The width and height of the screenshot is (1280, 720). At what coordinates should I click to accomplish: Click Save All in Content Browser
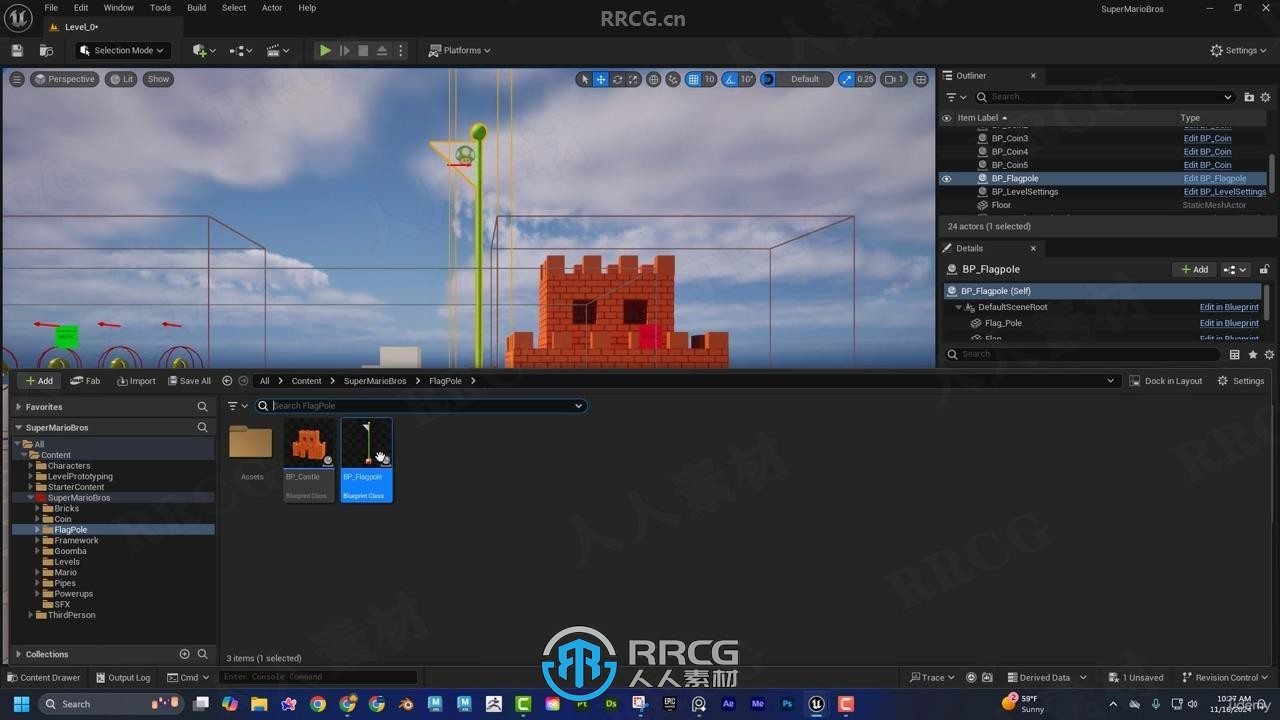click(189, 381)
